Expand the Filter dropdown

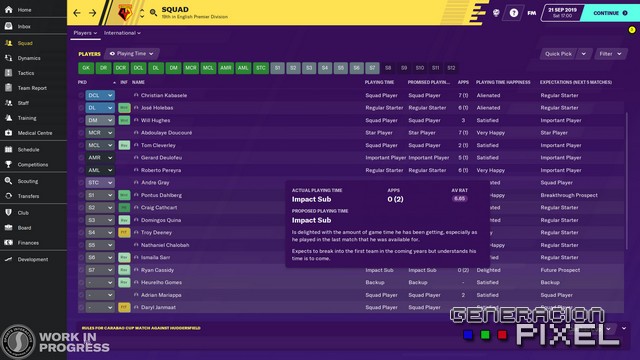point(610,54)
